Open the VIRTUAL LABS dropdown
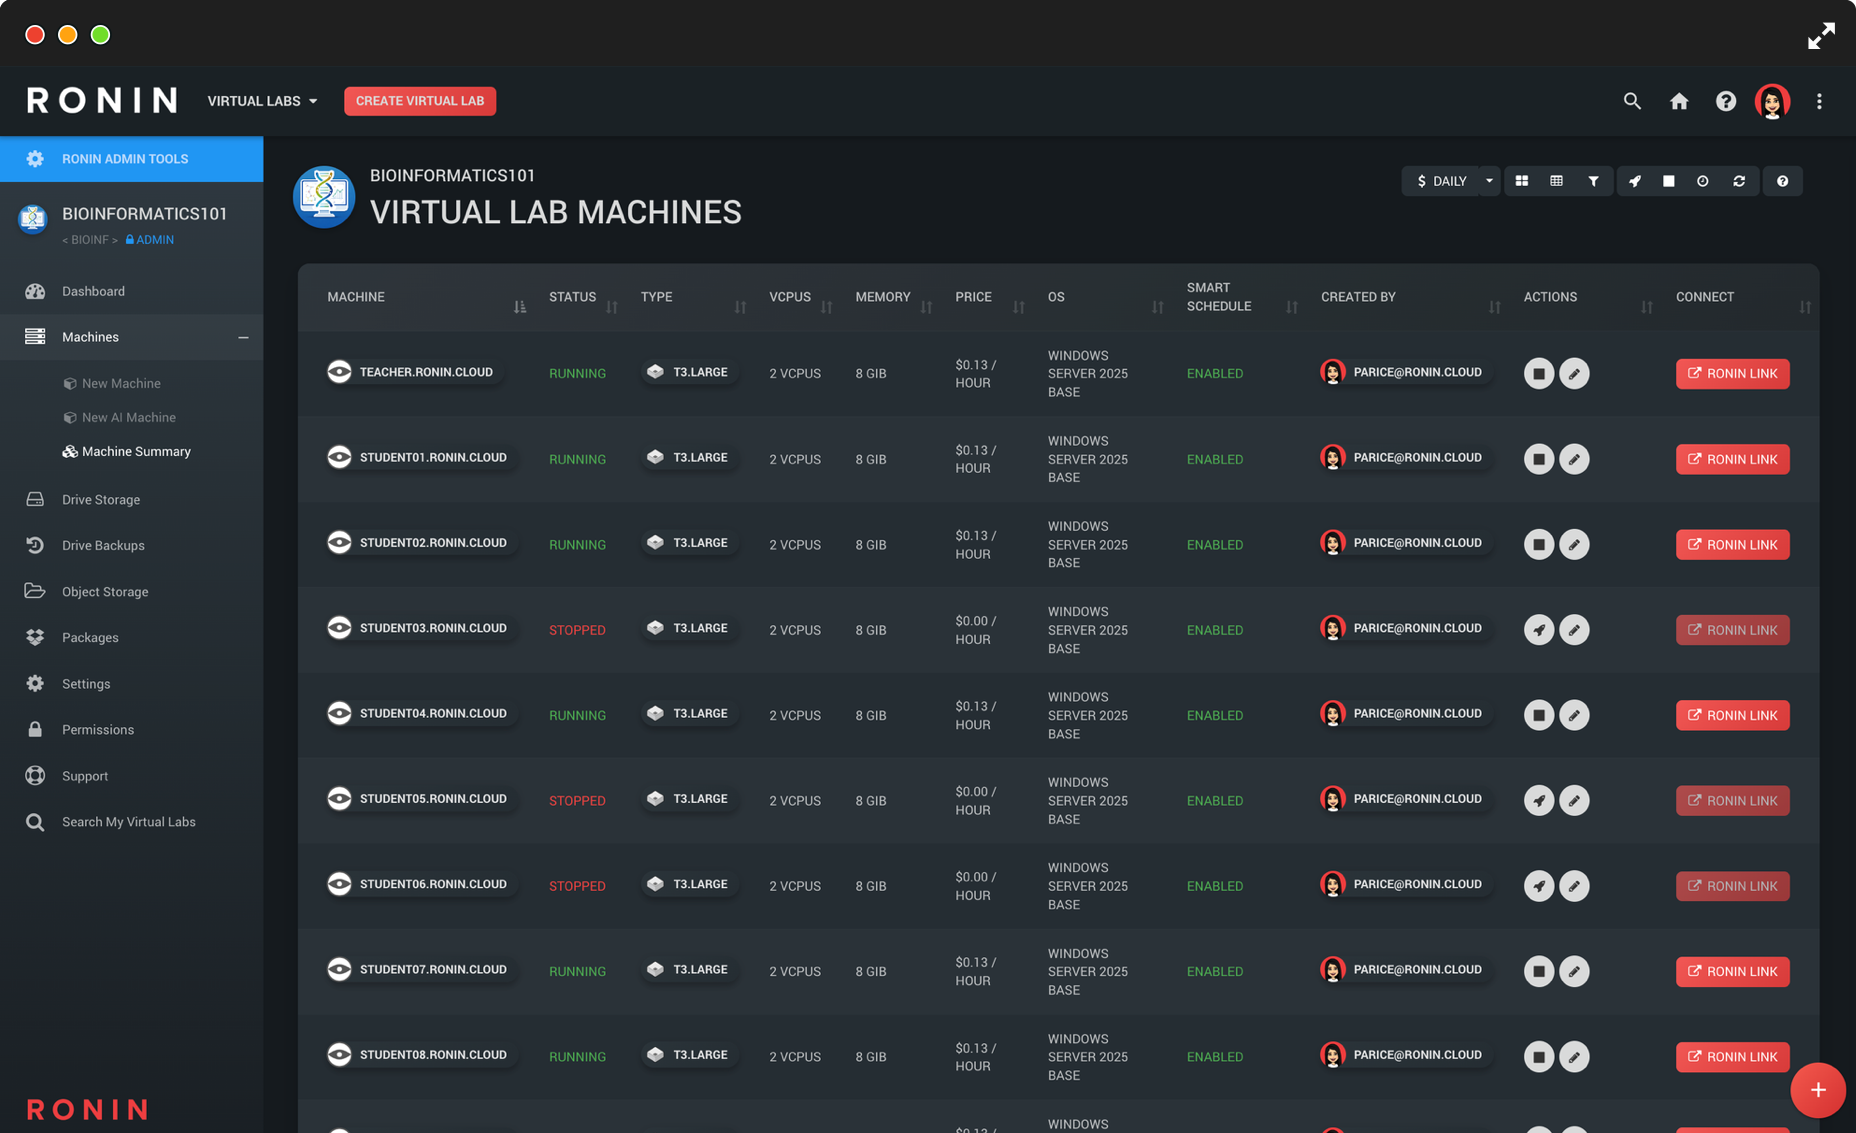Viewport: 1856px width, 1133px height. click(262, 101)
